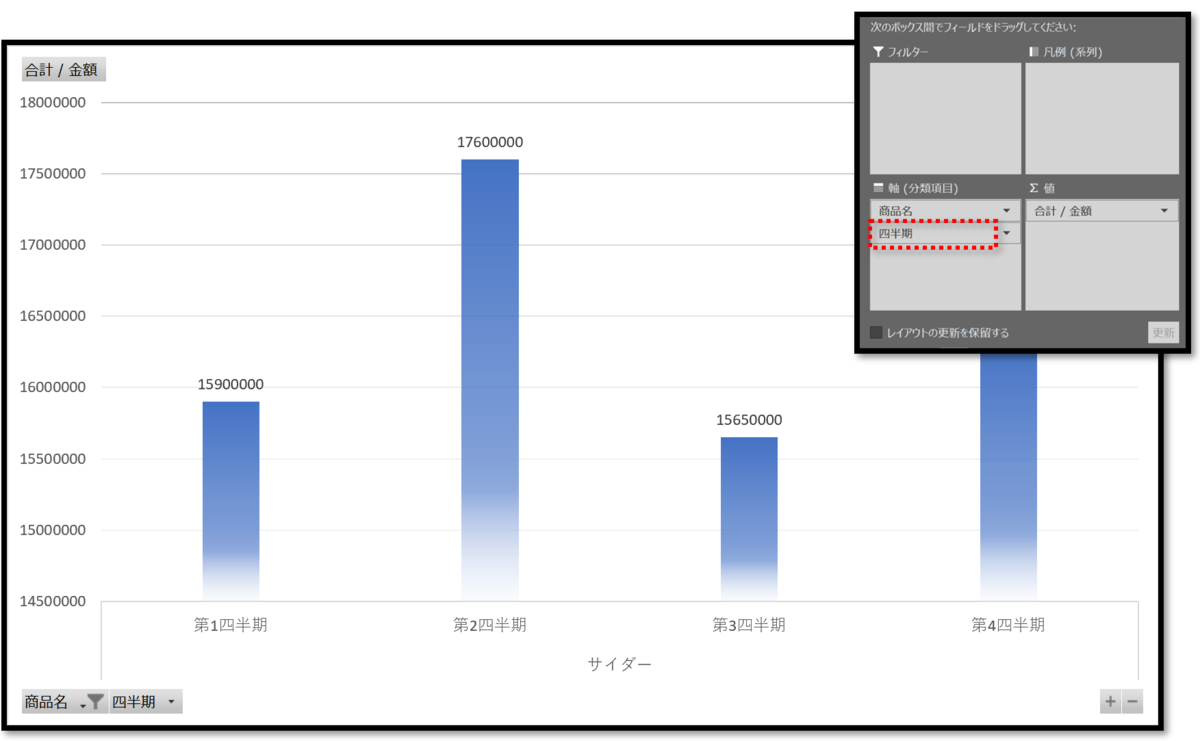Toggle レイアウトの更新を保留する checkbox

(x=877, y=332)
